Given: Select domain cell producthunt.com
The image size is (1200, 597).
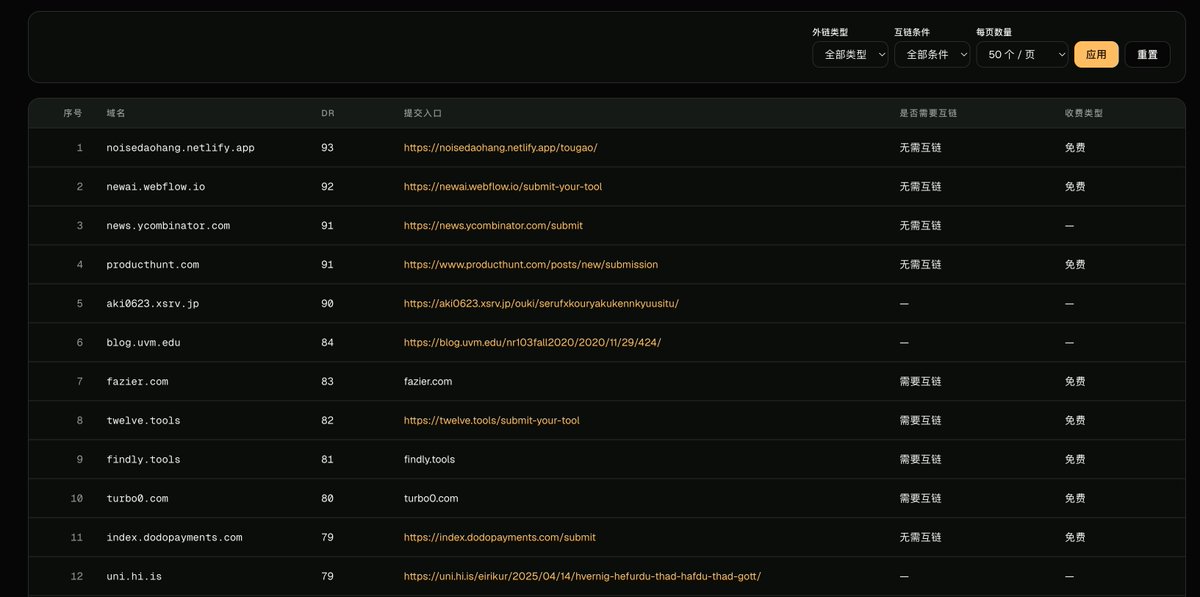Looking at the screenshot, I should click(x=153, y=265).
